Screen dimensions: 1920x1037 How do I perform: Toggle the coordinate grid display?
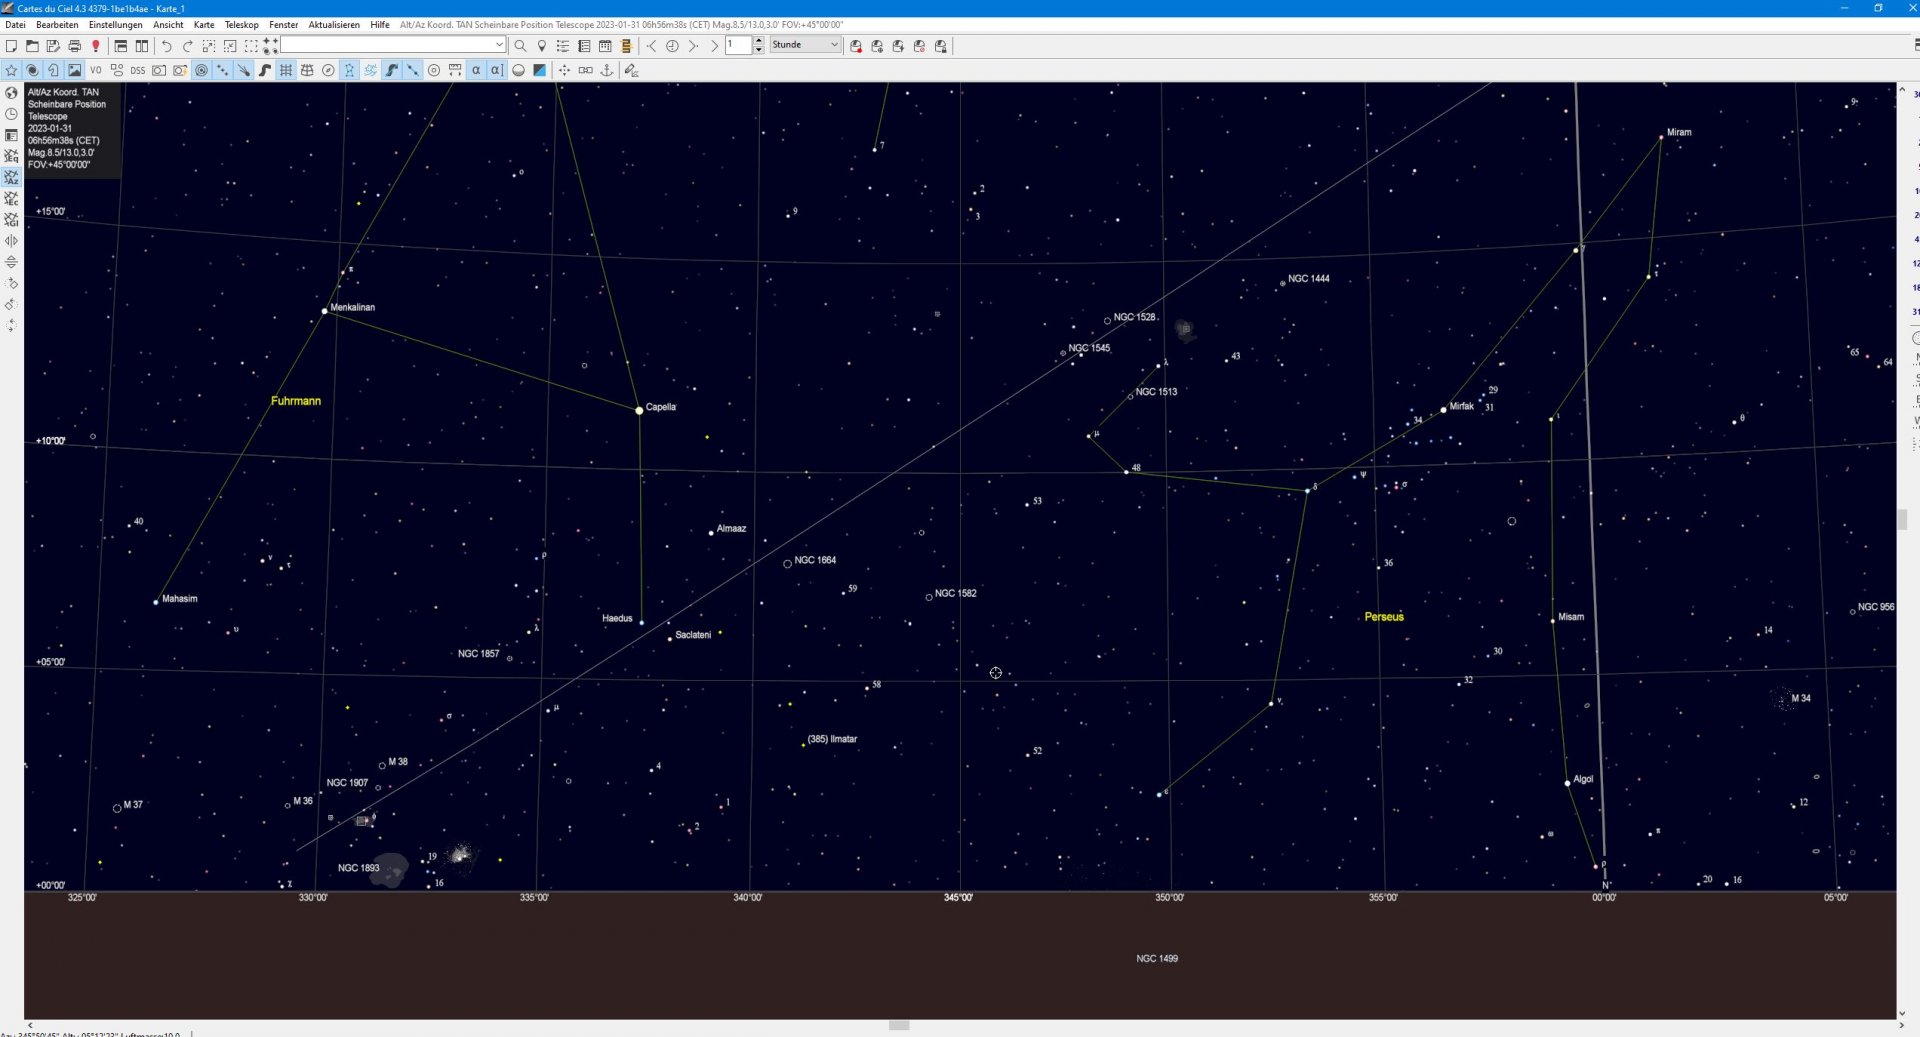[x=286, y=70]
